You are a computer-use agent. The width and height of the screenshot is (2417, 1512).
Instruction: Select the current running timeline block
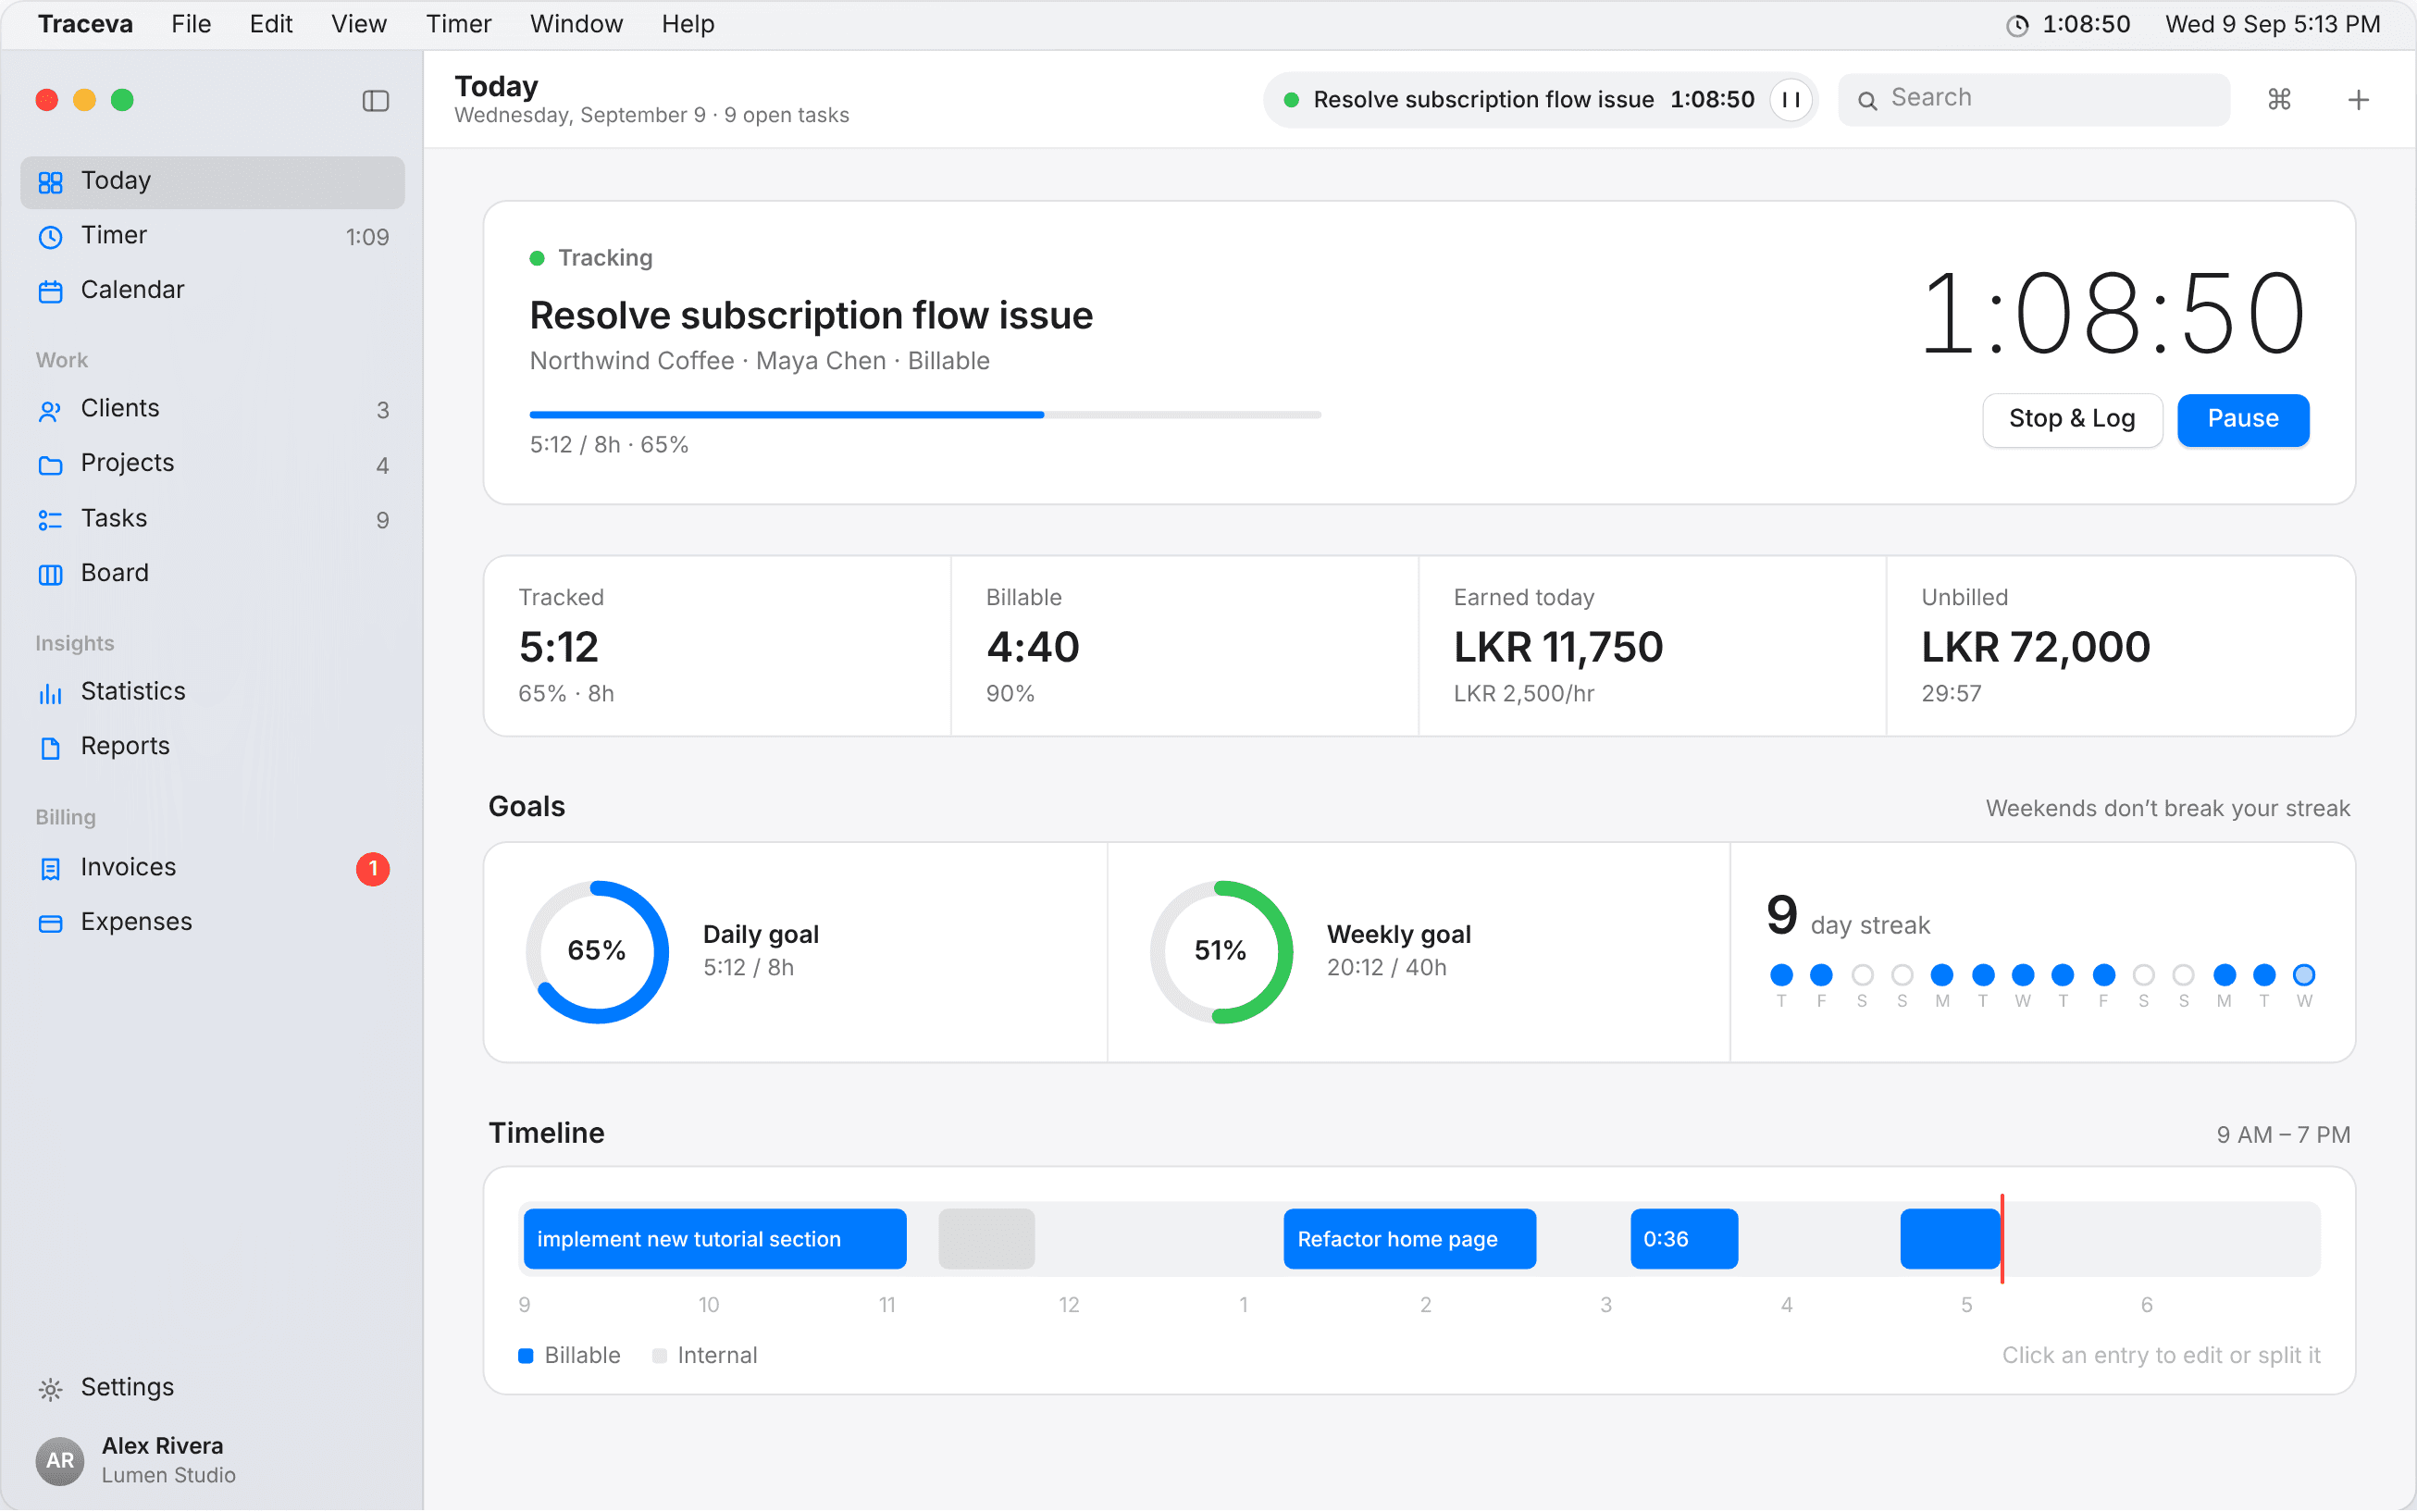click(x=1950, y=1239)
